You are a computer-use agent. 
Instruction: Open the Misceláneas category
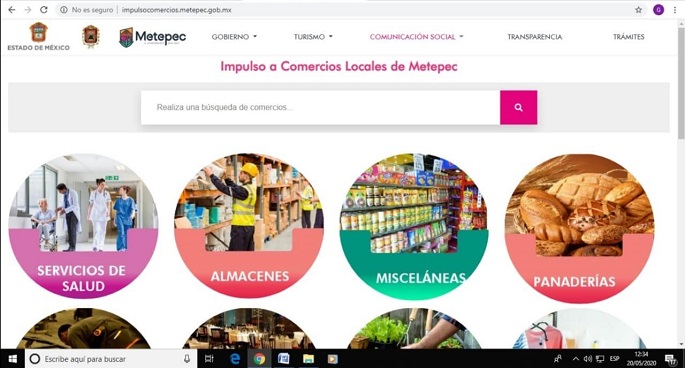(414, 226)
